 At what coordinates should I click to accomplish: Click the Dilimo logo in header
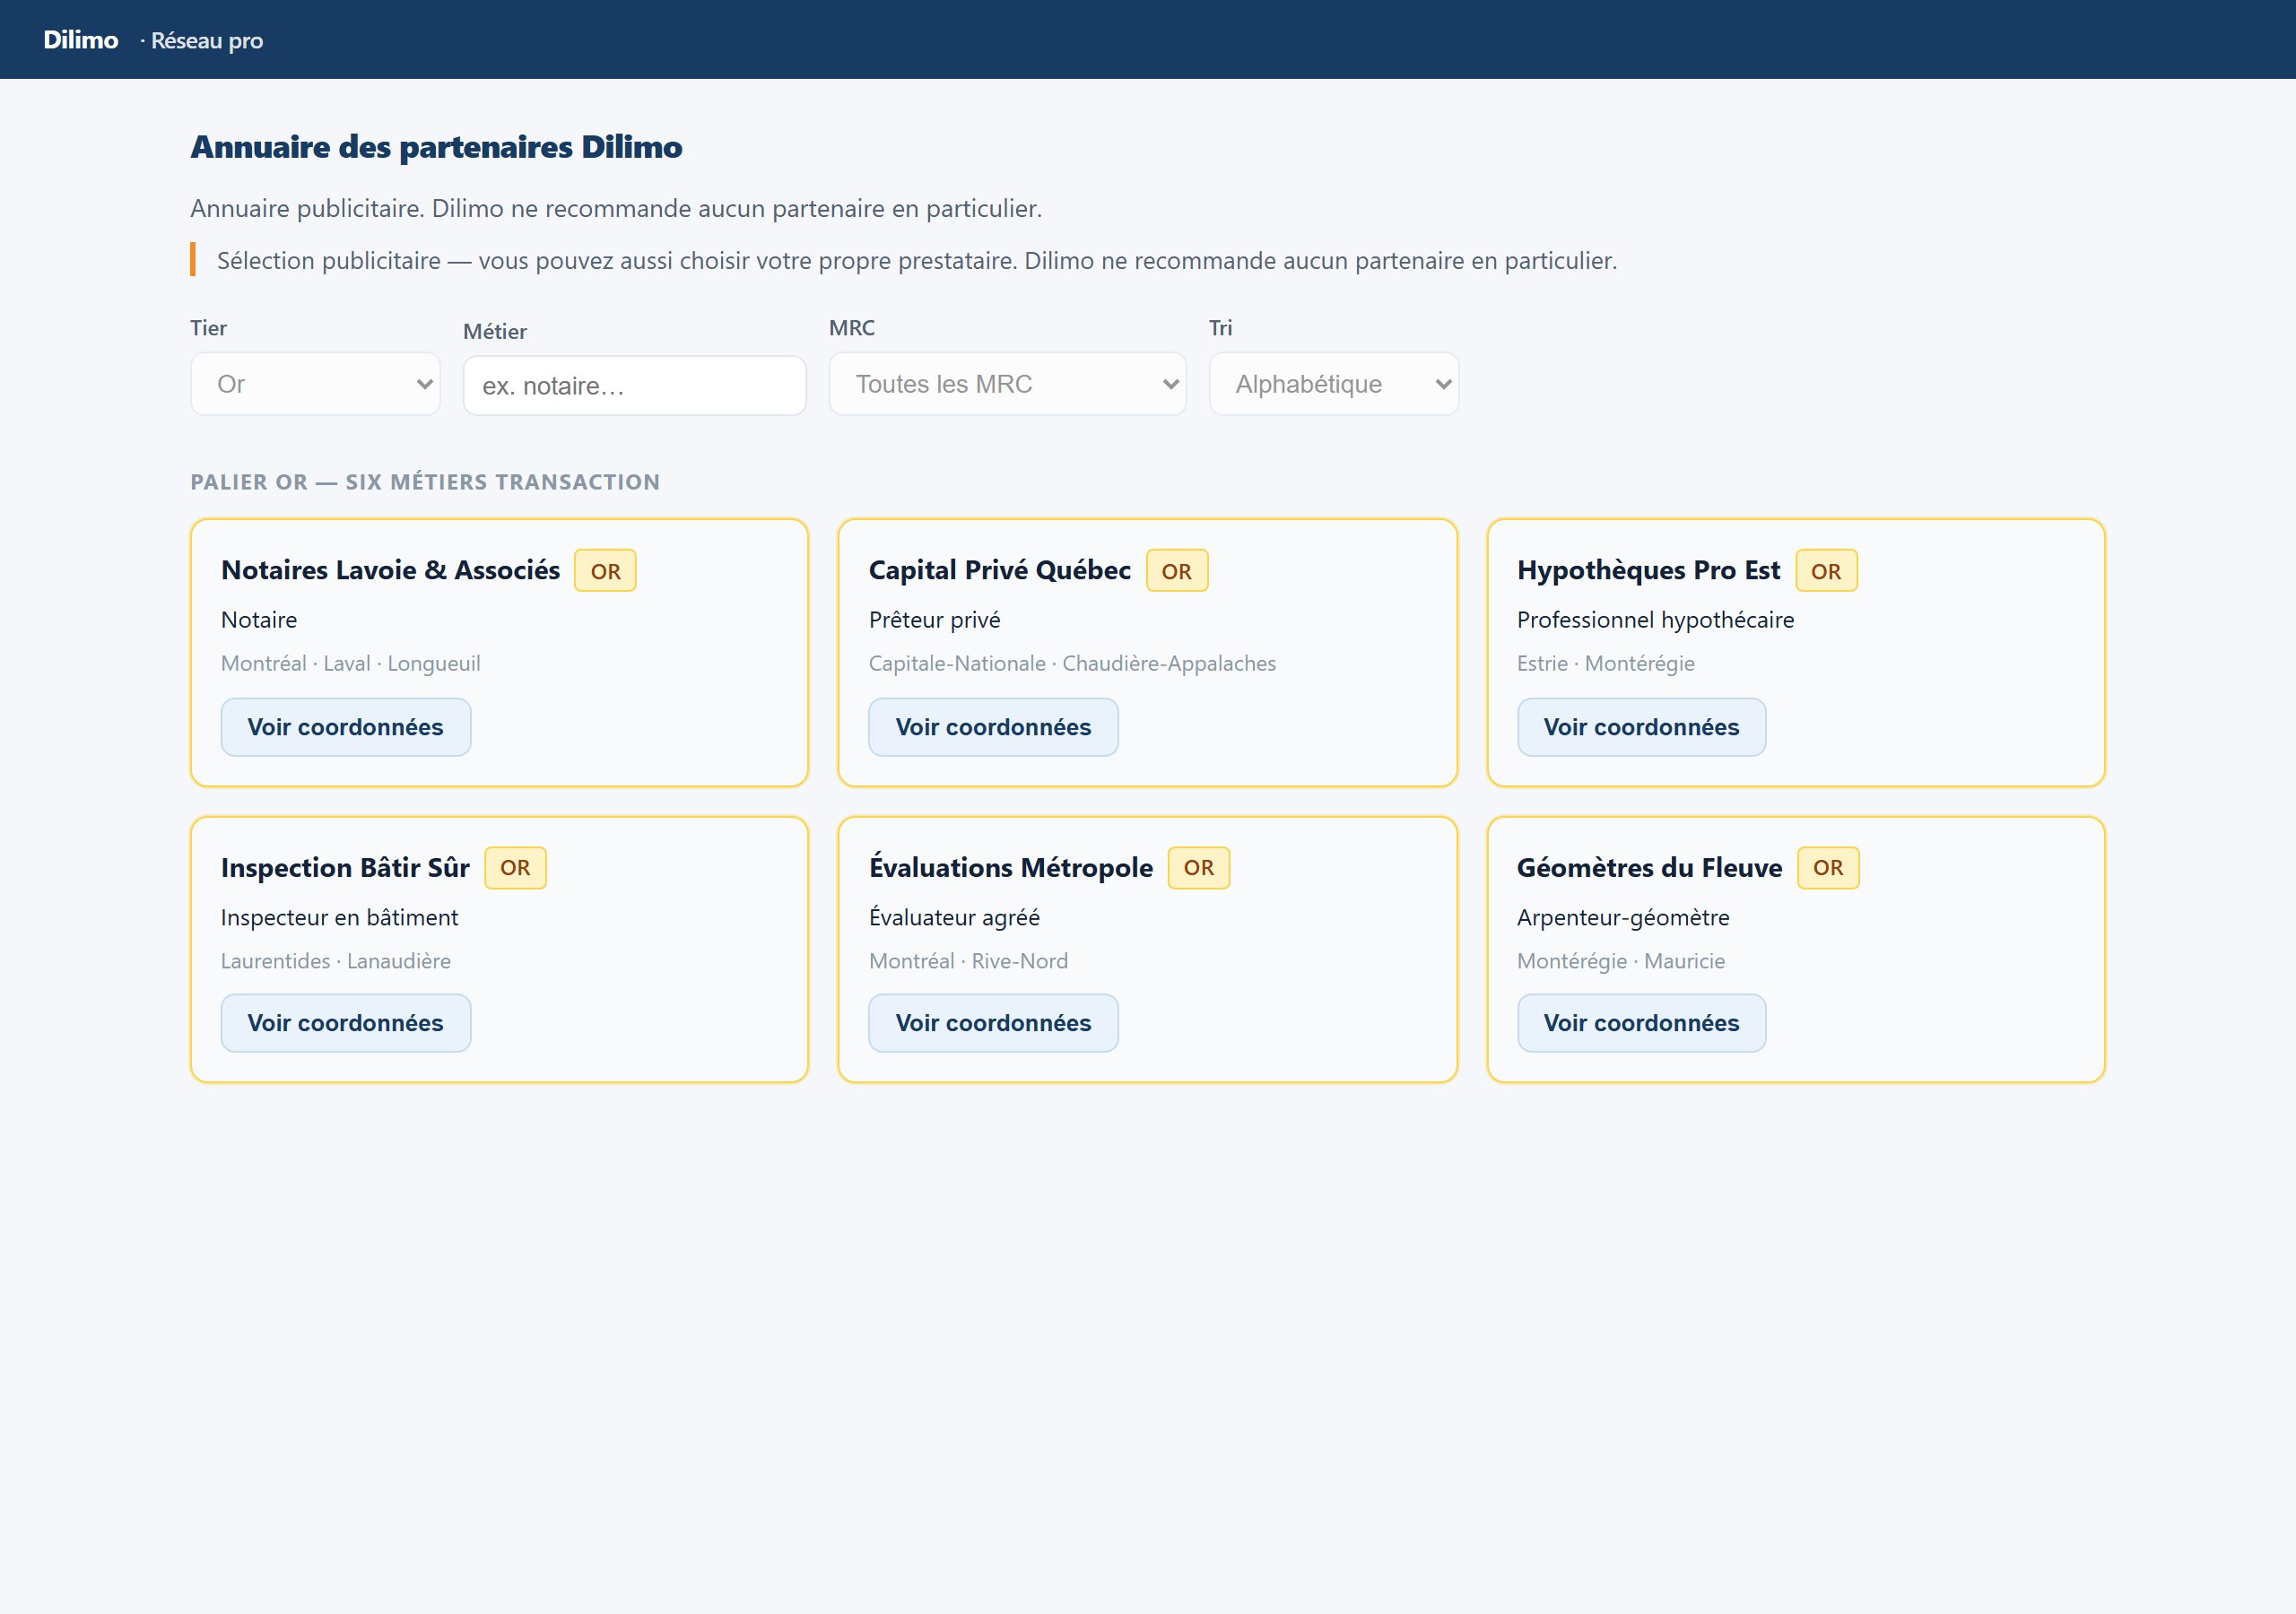click(81, 40)
